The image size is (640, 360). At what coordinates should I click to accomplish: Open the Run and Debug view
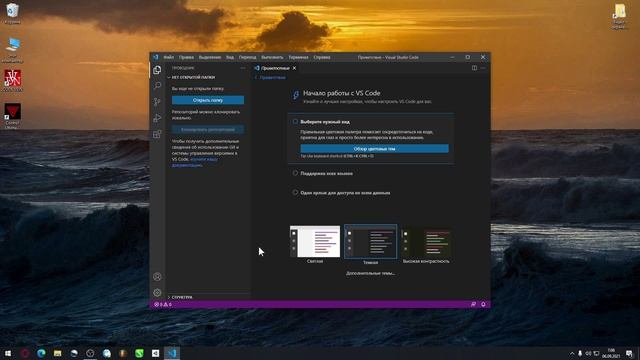click(x=157, y=118)
